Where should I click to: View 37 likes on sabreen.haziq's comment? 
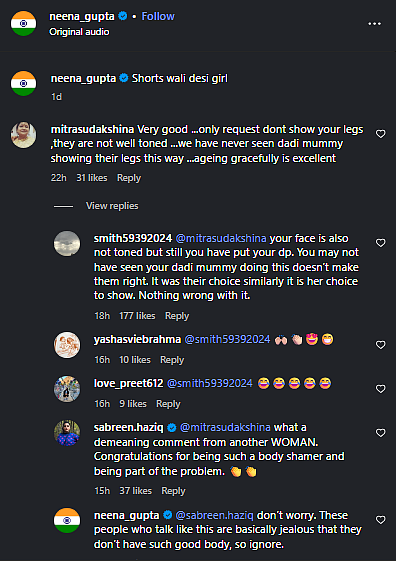136,491
